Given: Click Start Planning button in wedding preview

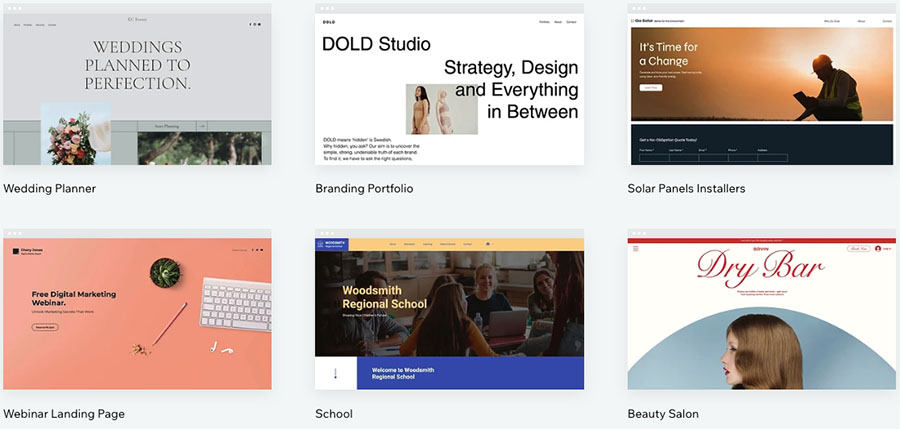Looking at the screenshot, I should pos(167,126).
